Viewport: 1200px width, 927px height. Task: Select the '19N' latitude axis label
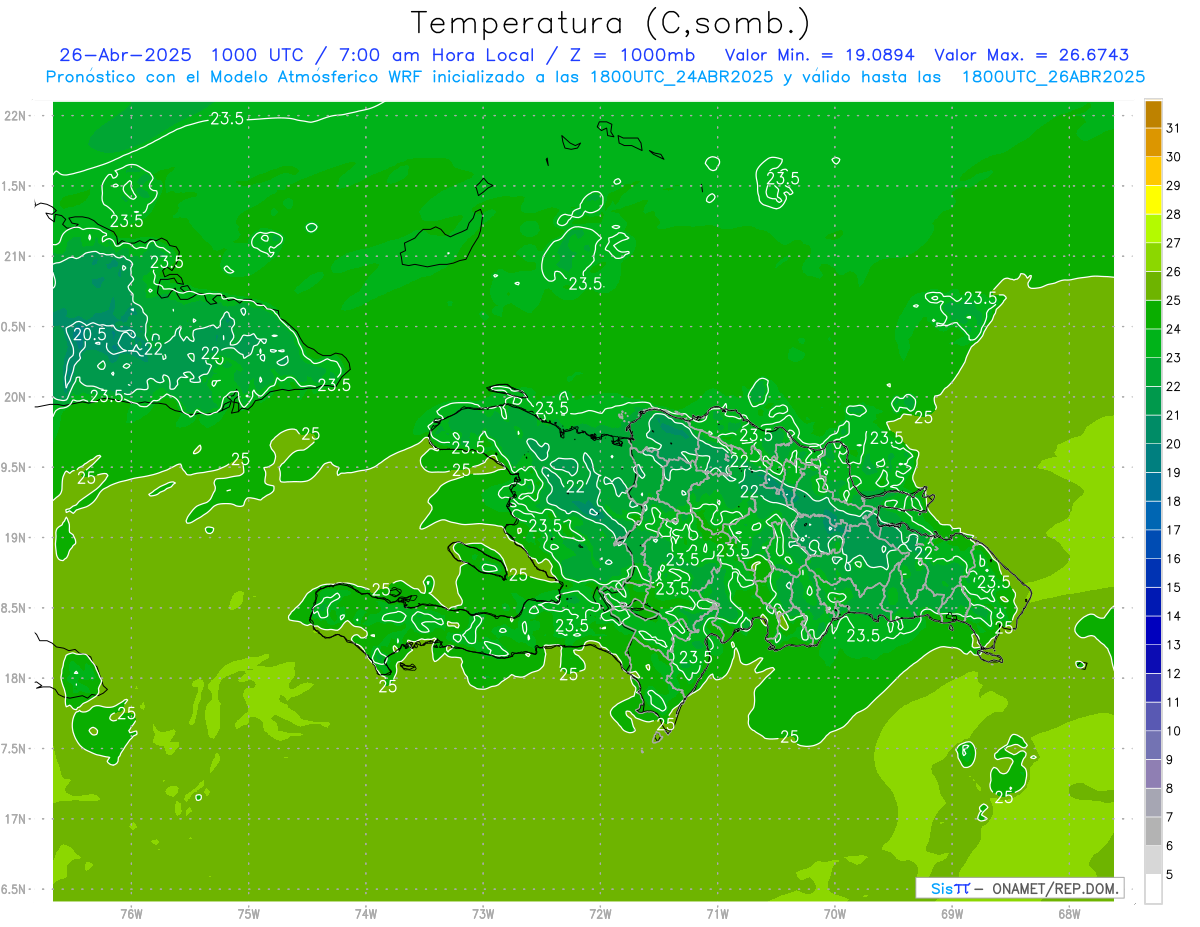tap(14, 538)
